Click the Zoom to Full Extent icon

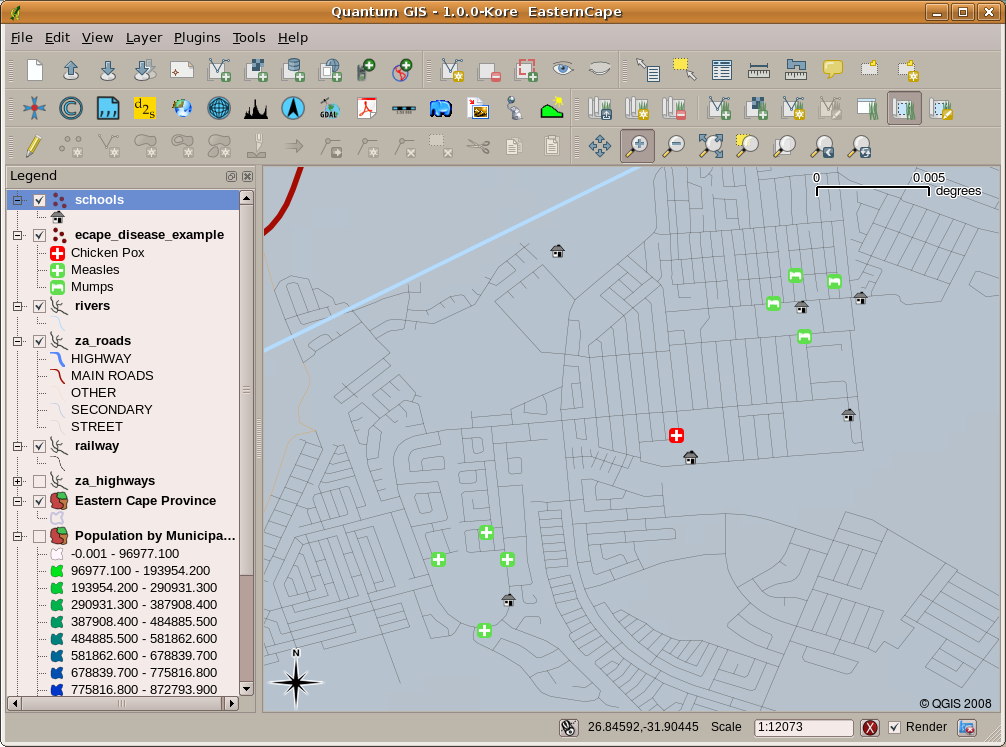[710, 147]
